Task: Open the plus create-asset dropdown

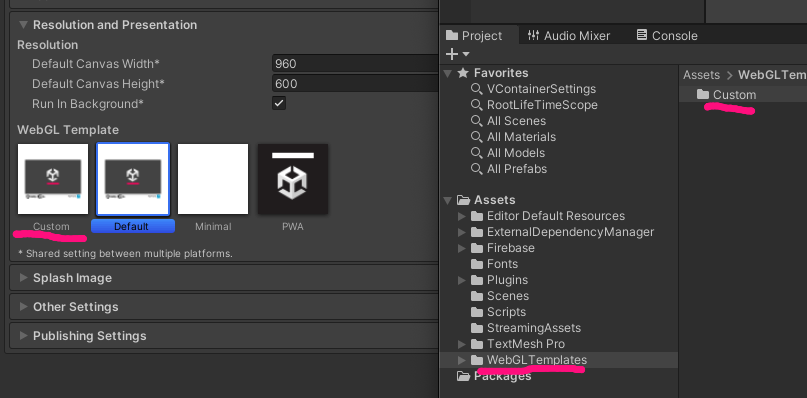Action: (x=458, y=54)
